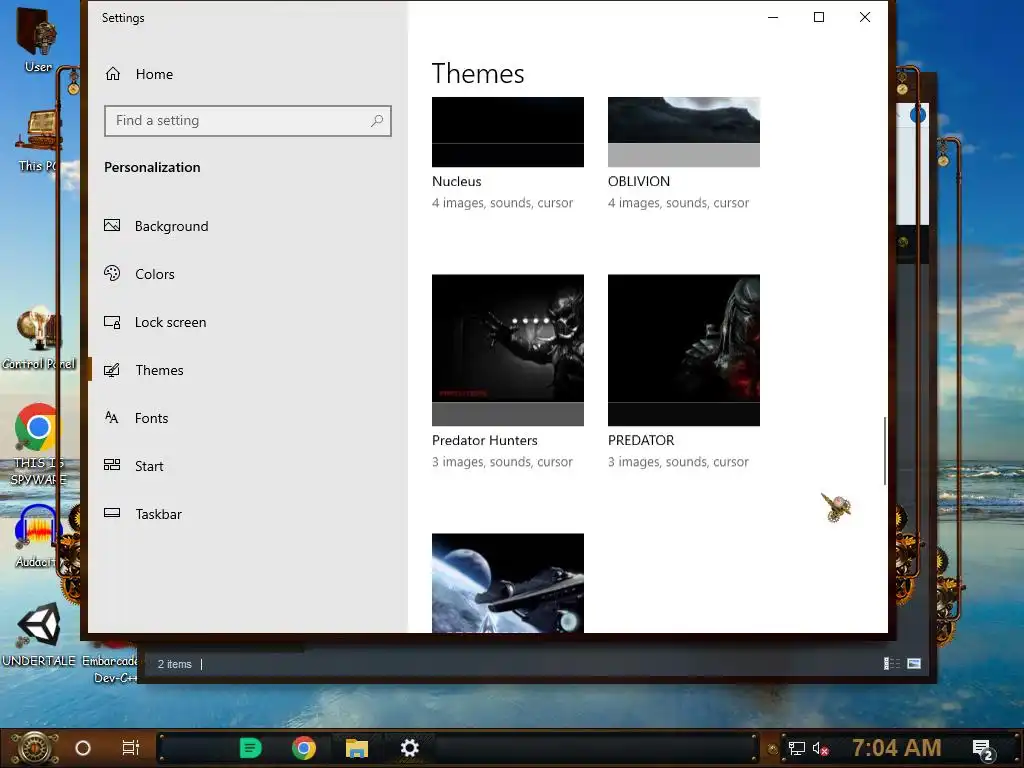This screenshot has height=768, width=1024.
Task: Click the Colors palette icon
Action: [112, 273]
